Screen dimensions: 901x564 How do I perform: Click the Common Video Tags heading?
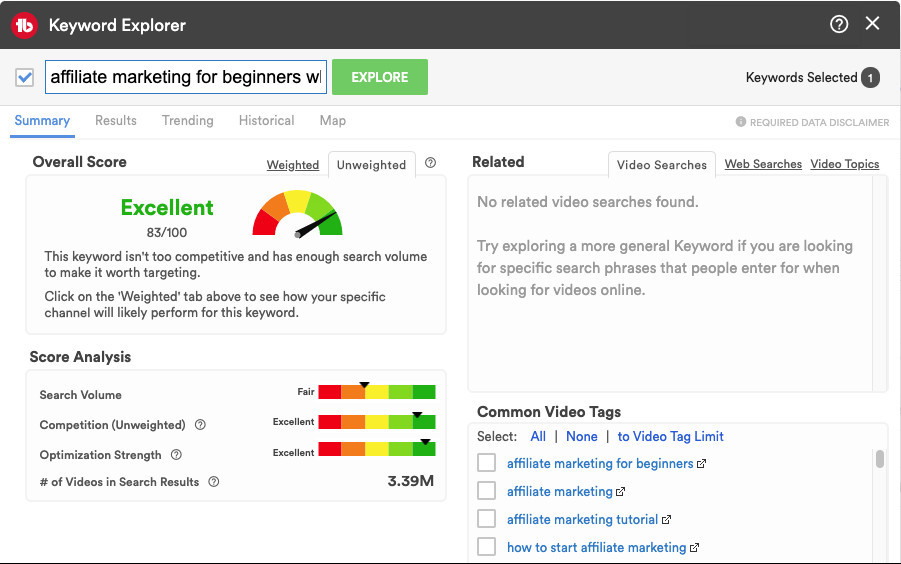[x=549, y=412]
